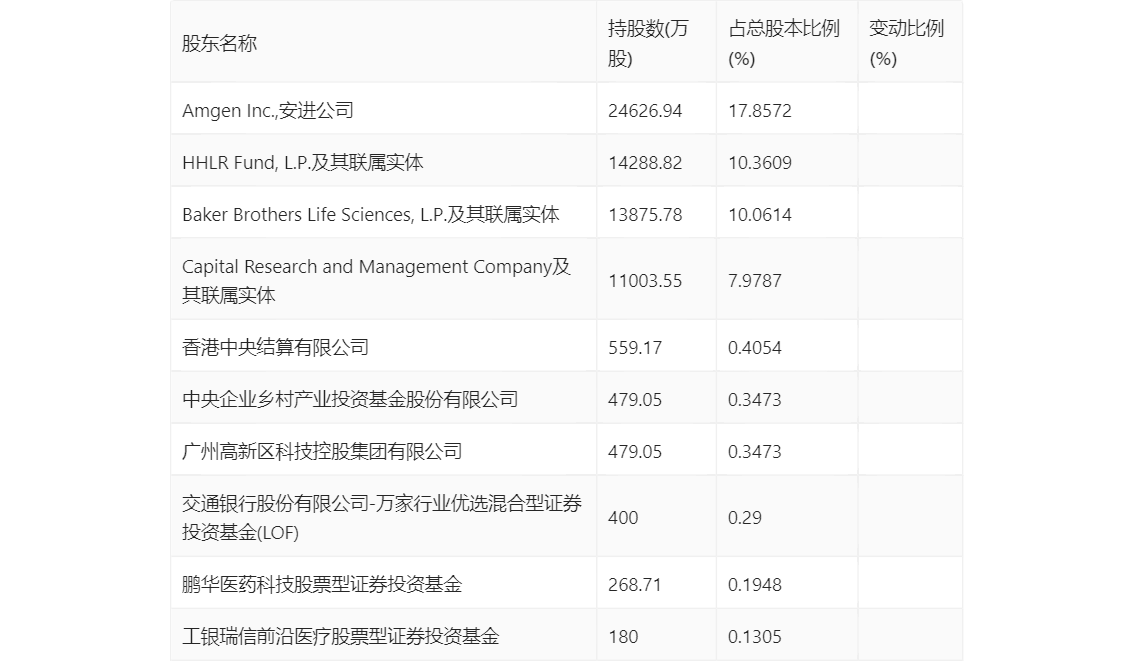The height and width of the screenshot is (661, 1134).
Task: Select the value 14288.82
Action: (645, 163)
